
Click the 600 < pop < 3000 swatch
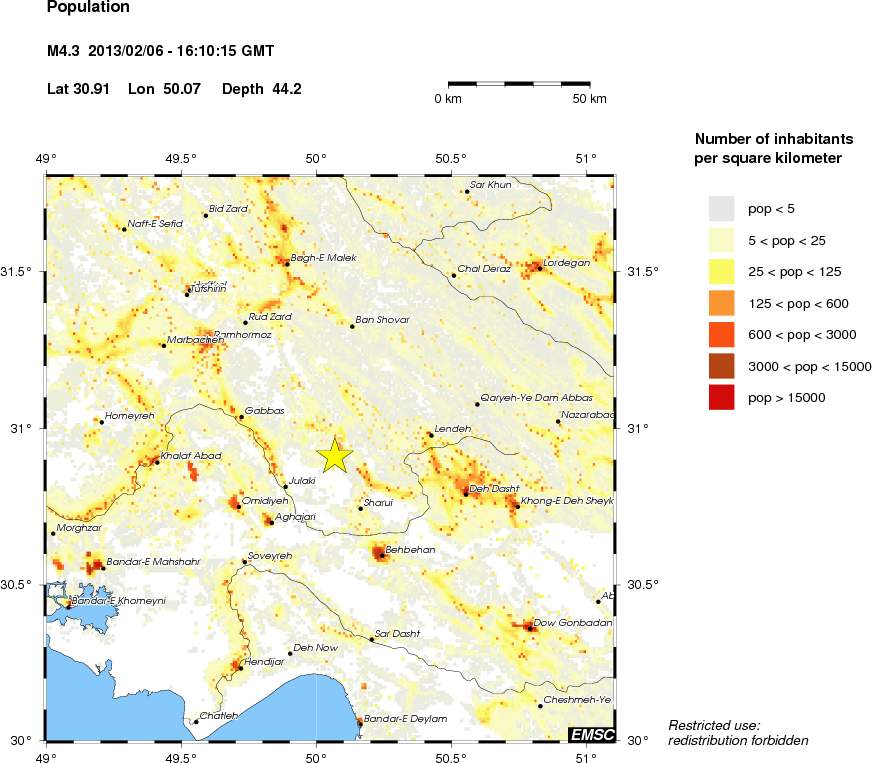pos(722,334)
